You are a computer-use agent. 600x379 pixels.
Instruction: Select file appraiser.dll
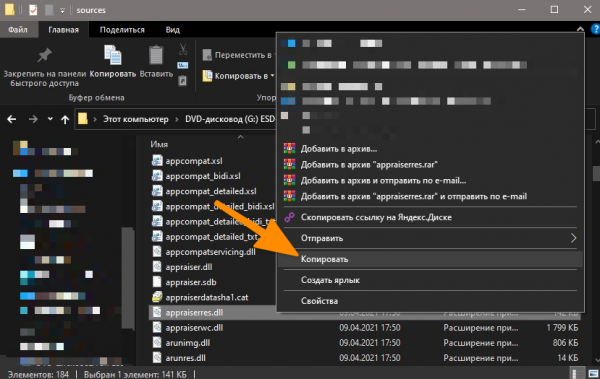click(x=189, y=267)
